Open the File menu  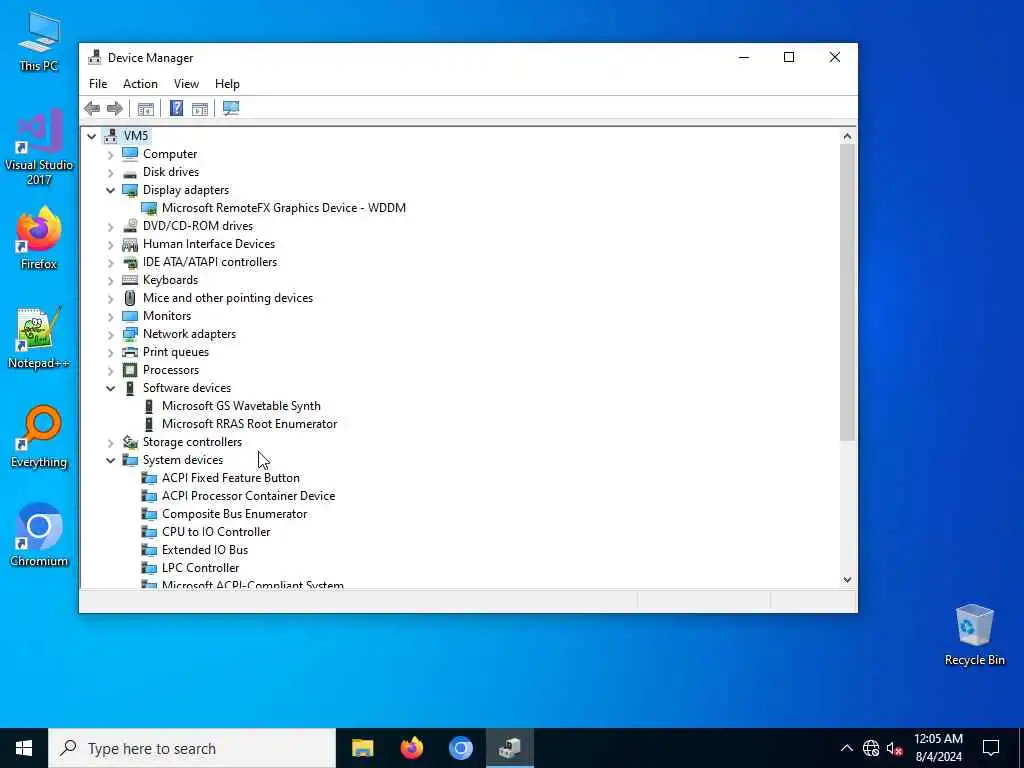(98, 84)
